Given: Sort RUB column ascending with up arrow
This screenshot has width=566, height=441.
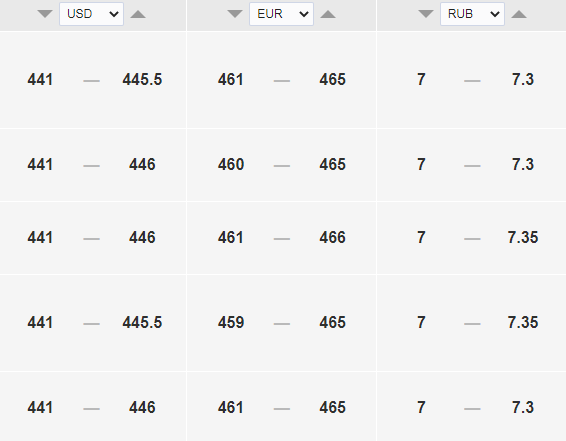Looking at the screenshot, I should pos(519,14).
